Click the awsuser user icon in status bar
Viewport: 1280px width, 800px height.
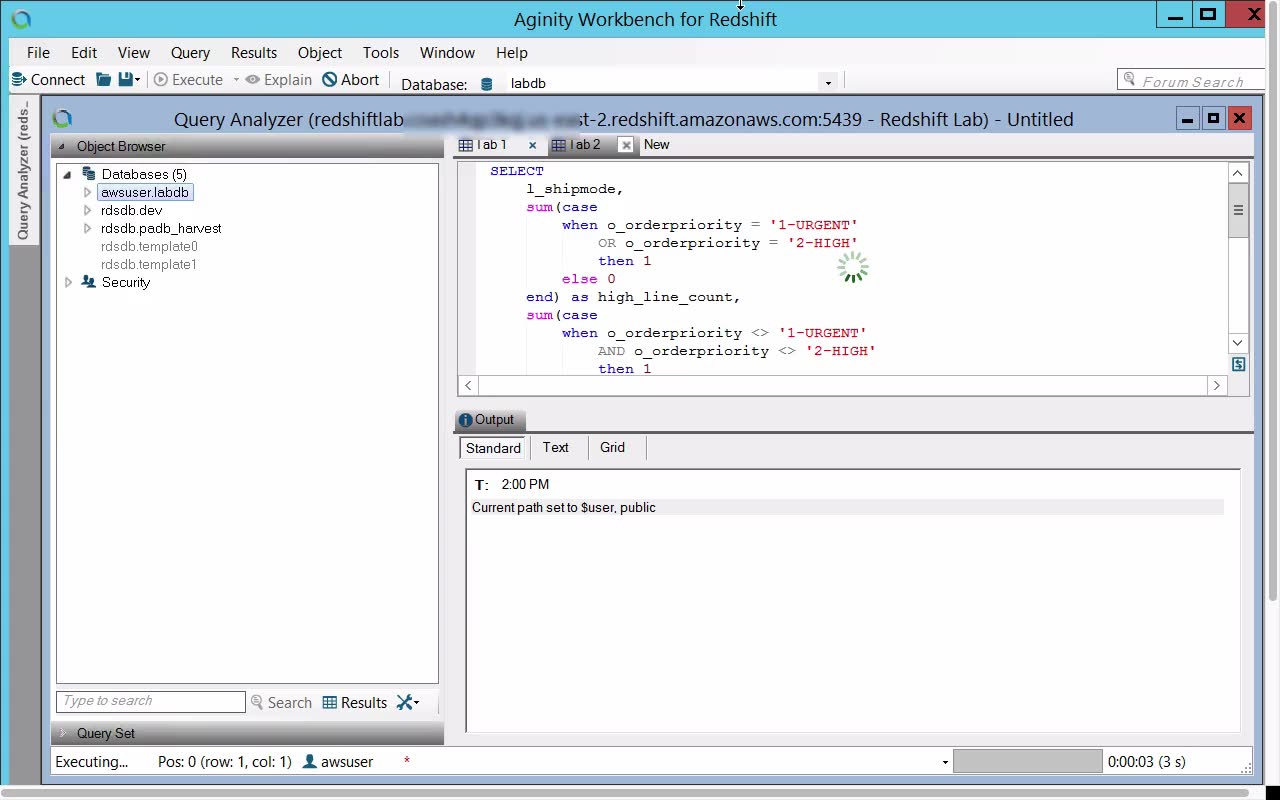[x=310, y=762]
